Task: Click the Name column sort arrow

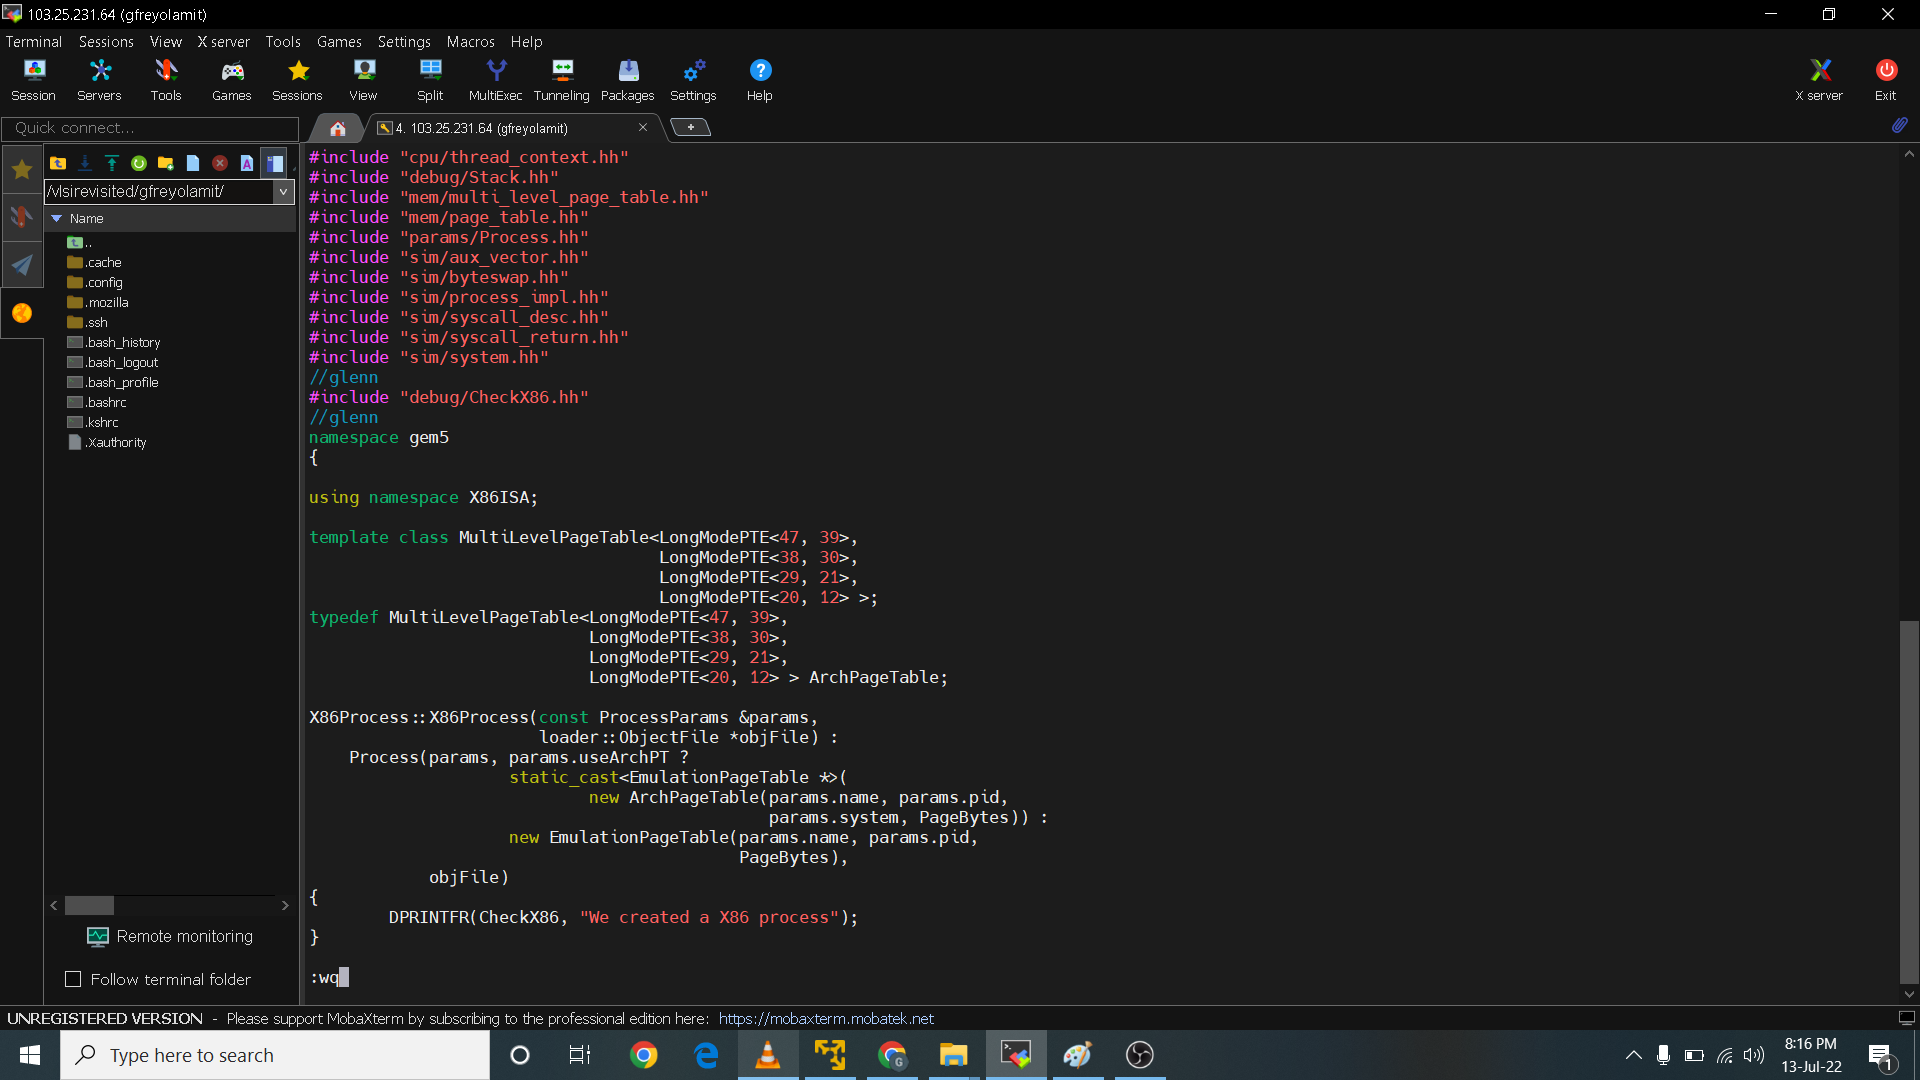Action: [57, 218]
